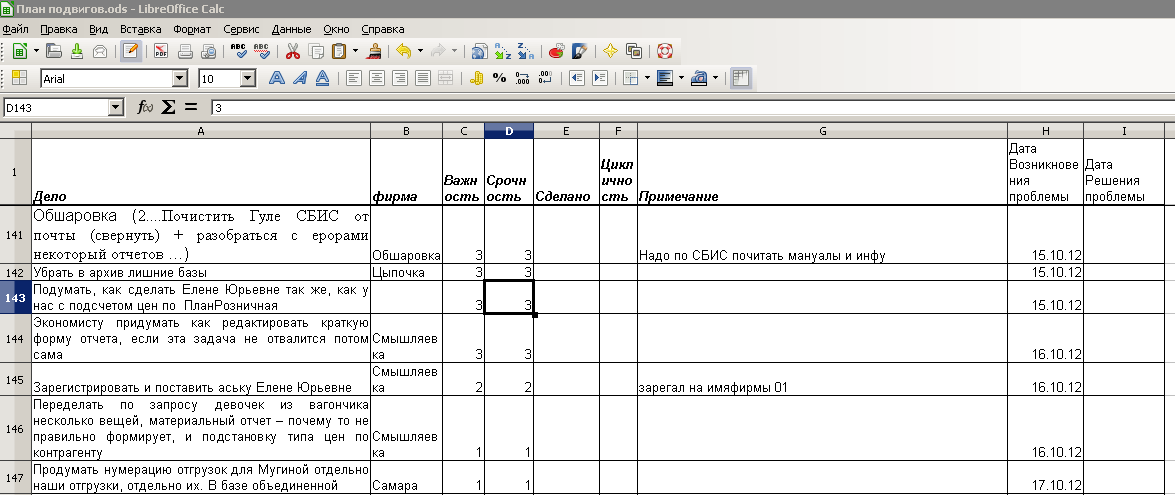This screenshot has width=1175, height=495.
Task: Open font size dropdown
Action: coord(248,79)
